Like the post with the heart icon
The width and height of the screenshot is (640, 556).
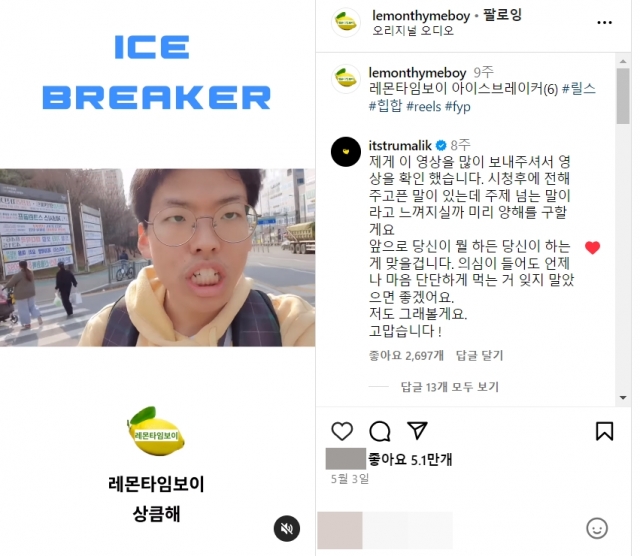pyautogui.click(x=342, y=431)
